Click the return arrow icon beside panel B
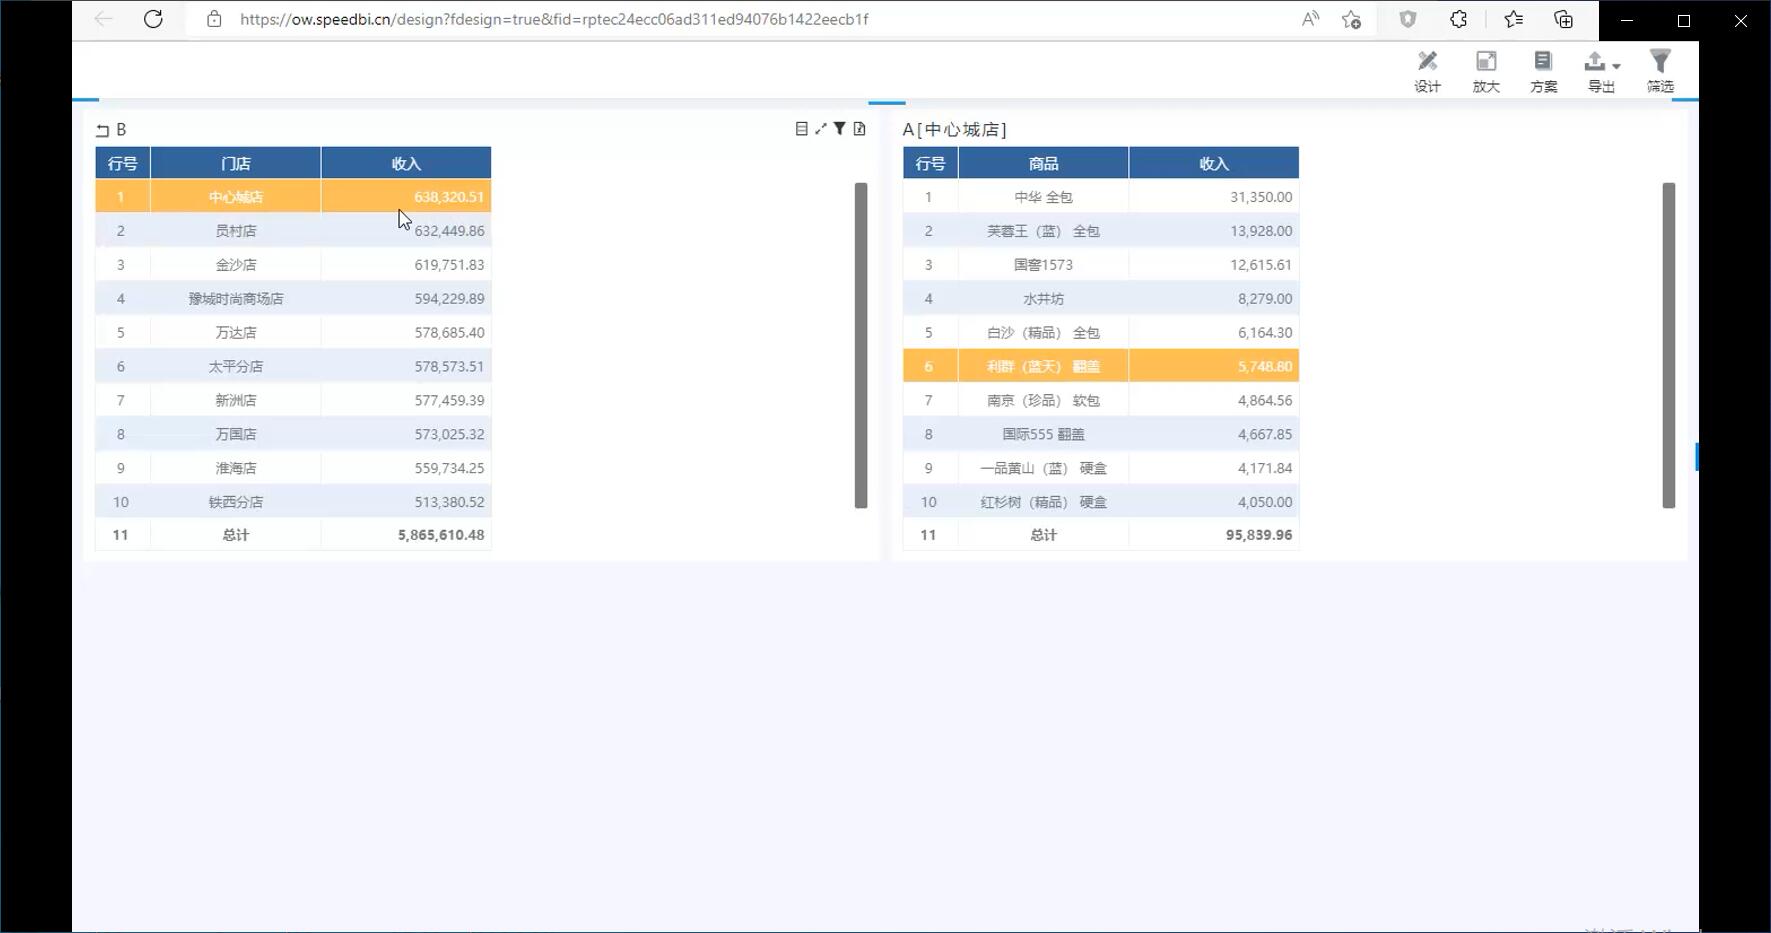This screenshot has width=1771, height=933. (102, 130)
